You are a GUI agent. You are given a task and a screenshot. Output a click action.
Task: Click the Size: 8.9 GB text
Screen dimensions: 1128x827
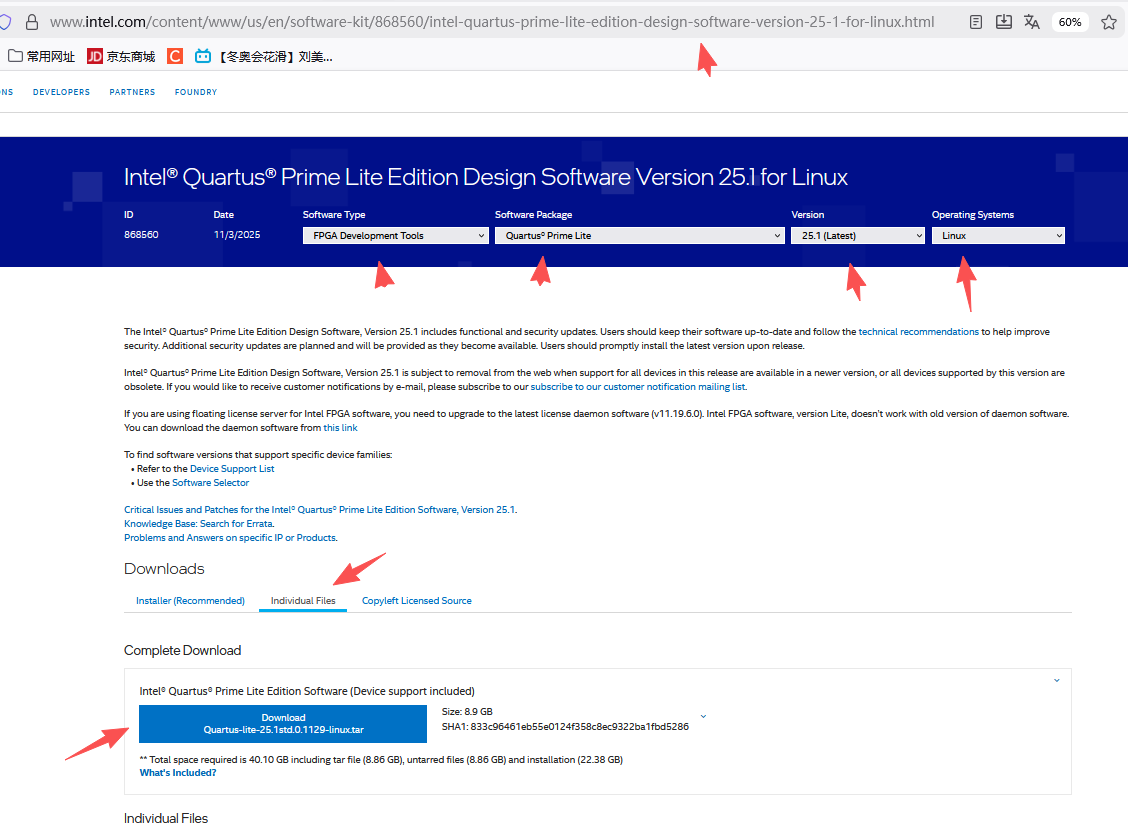467,712
